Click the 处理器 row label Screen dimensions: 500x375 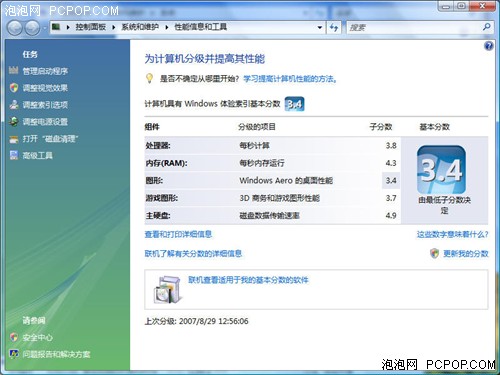pyautogui.click(x=158, y=146)
